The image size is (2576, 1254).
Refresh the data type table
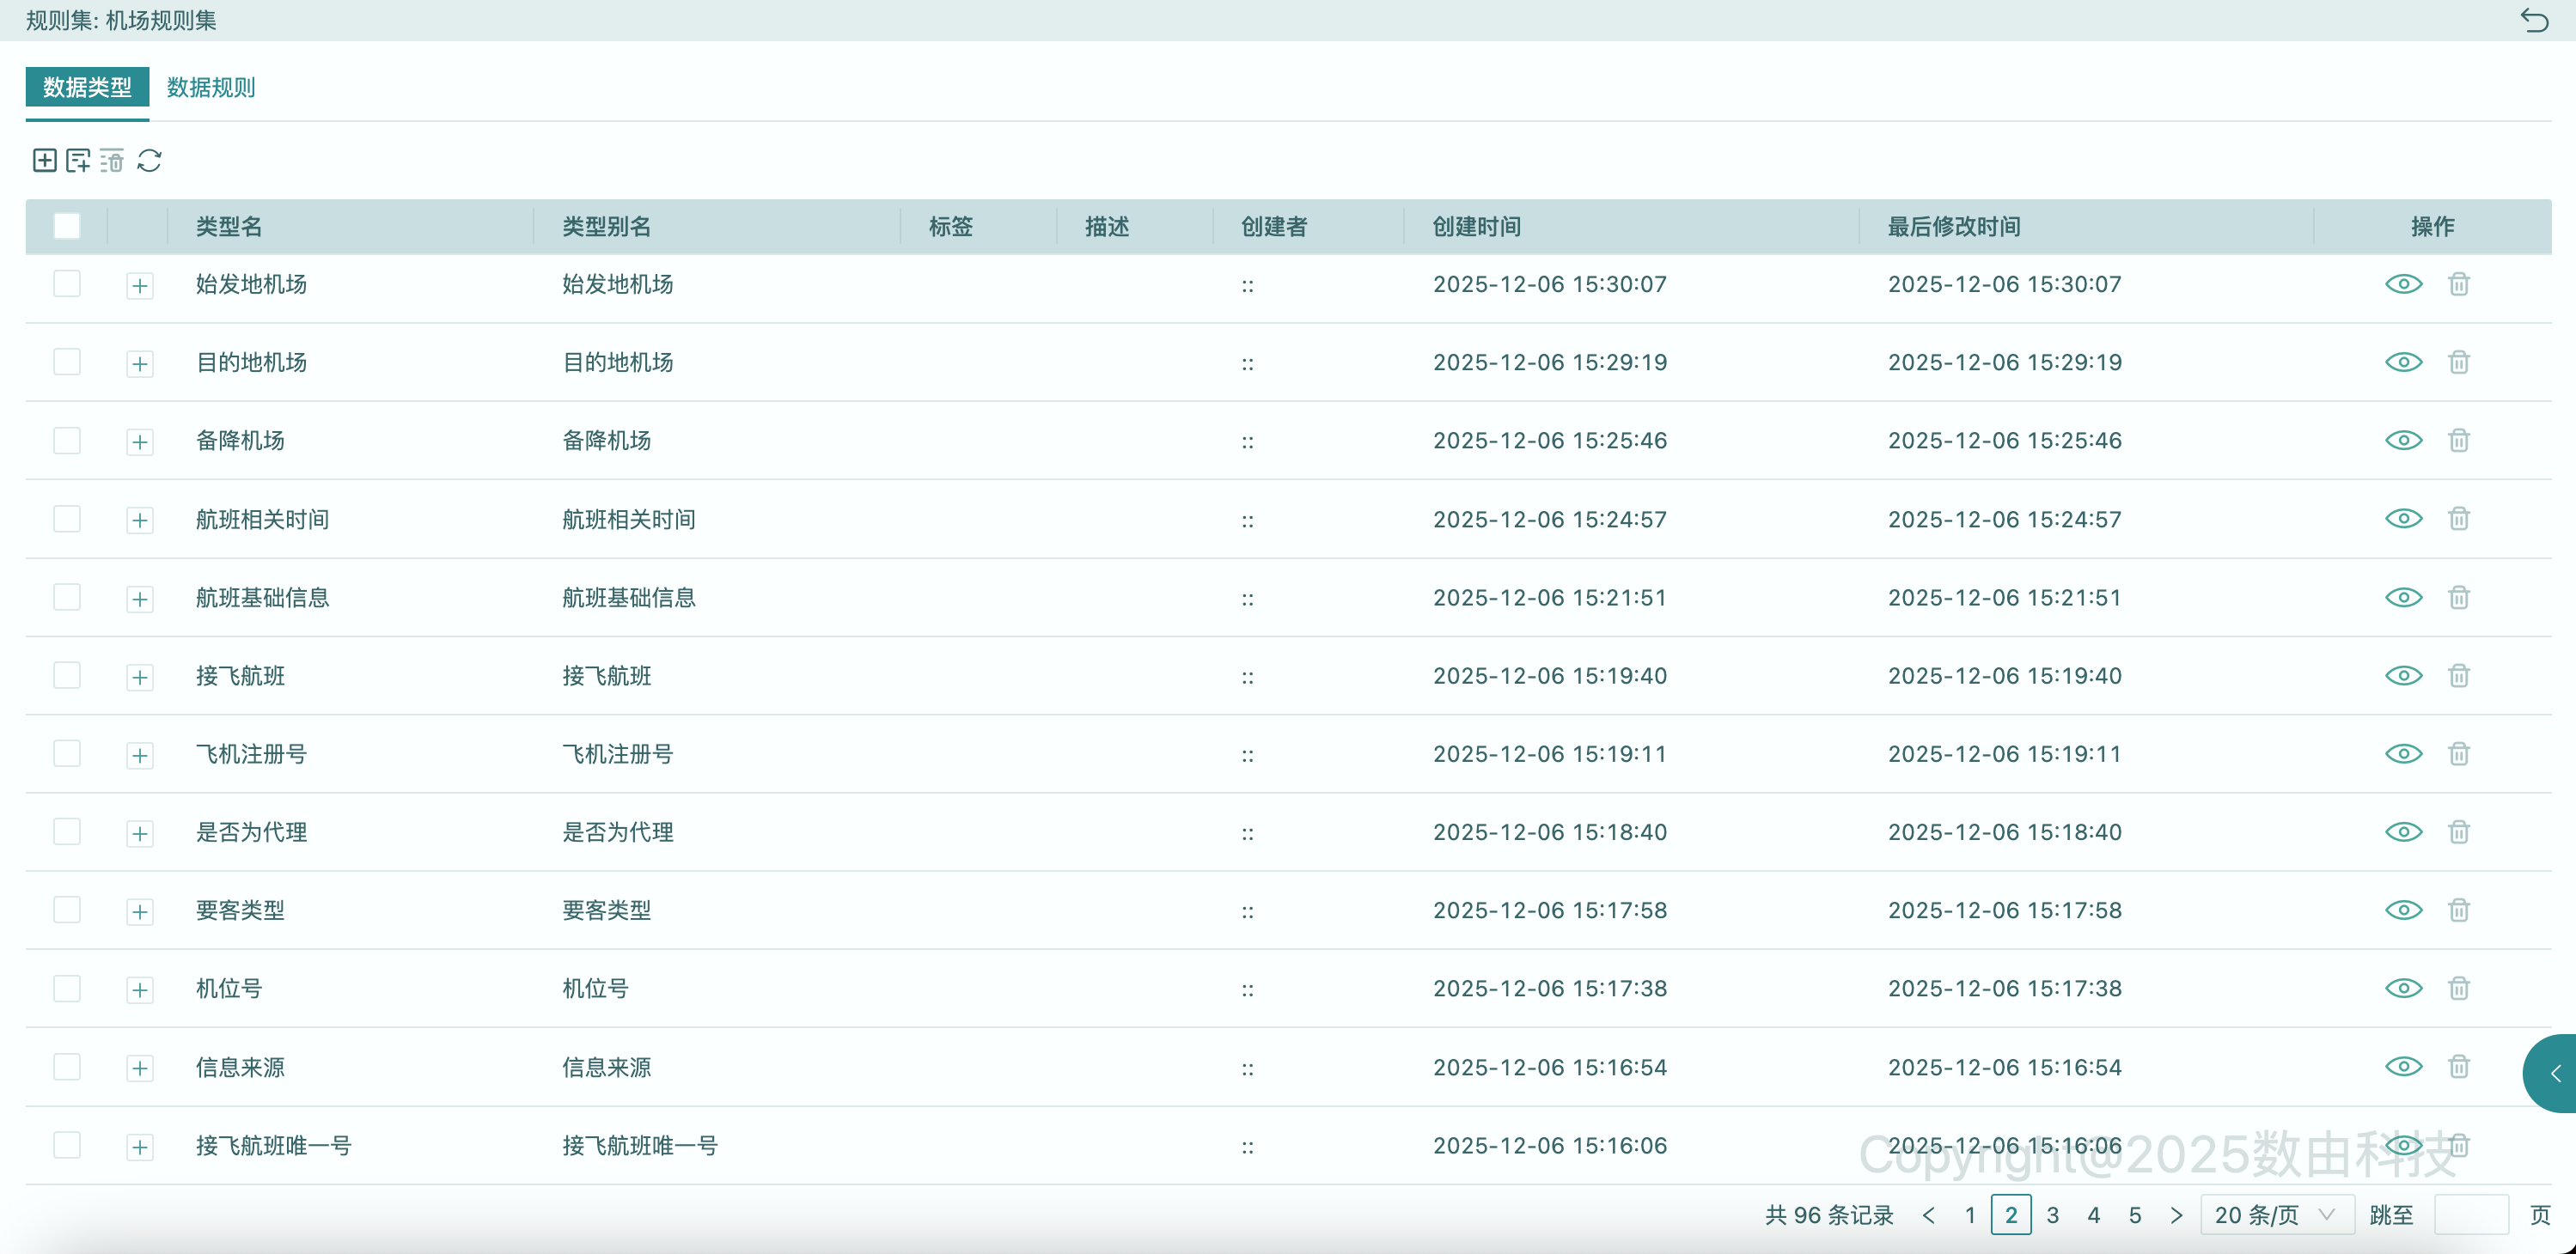pos(149,160)
